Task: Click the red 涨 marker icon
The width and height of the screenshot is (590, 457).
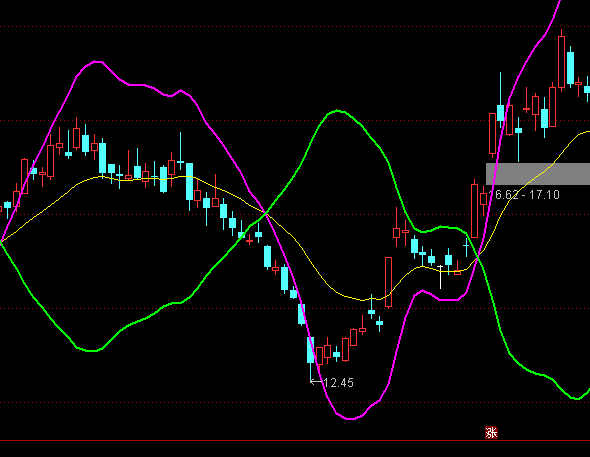Action: pyautogui.click(x=491, y=433)
